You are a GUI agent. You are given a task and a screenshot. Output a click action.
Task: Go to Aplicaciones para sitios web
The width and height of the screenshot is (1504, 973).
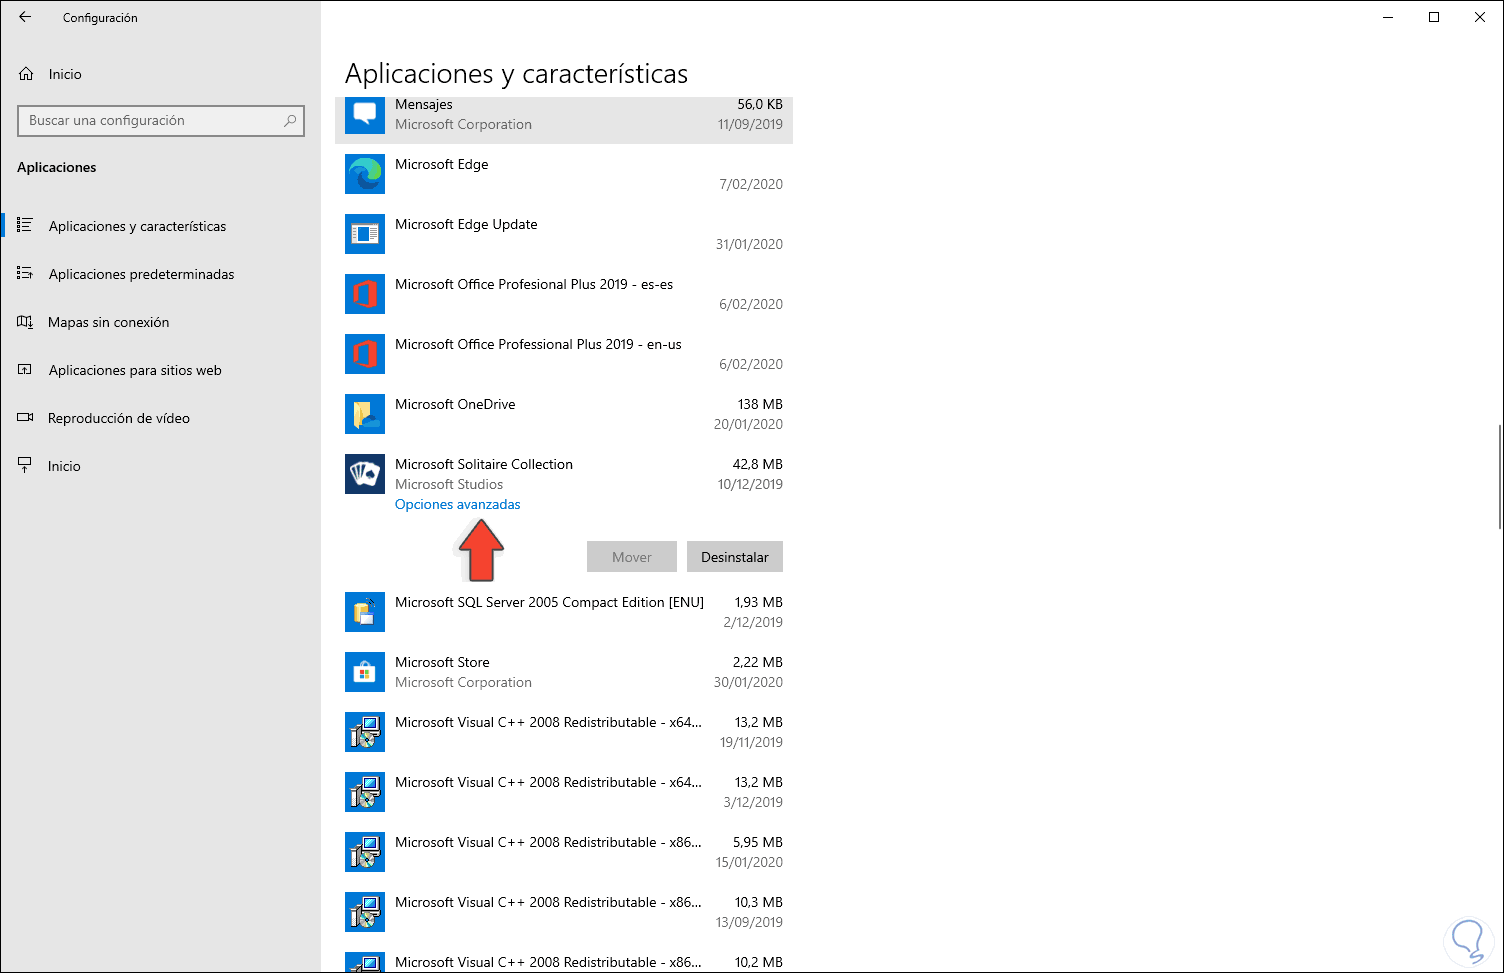pos(160,370)
